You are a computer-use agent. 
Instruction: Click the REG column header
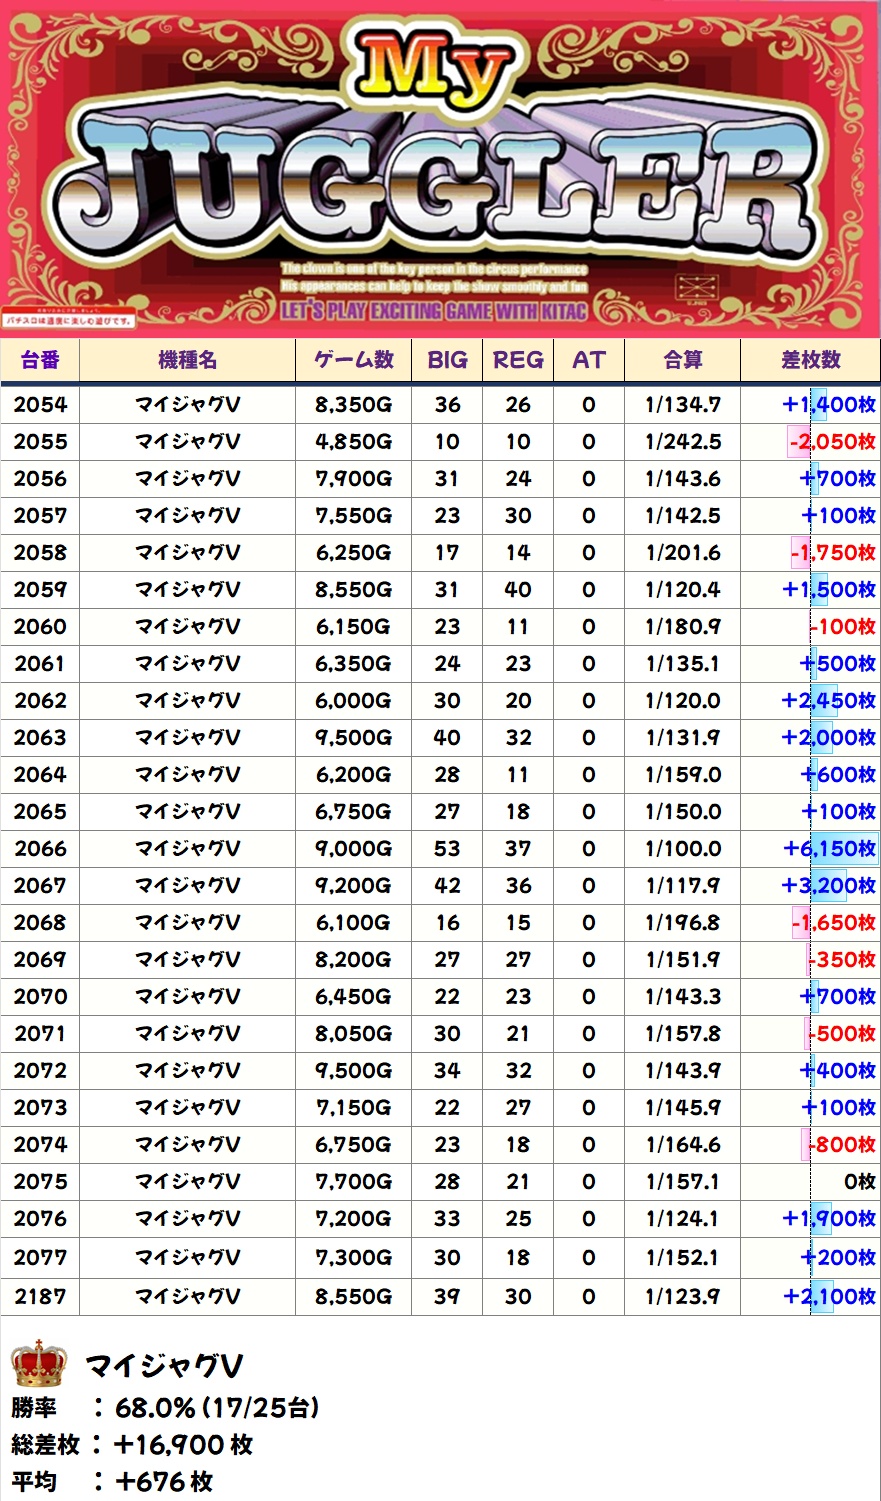click(518, 360)
